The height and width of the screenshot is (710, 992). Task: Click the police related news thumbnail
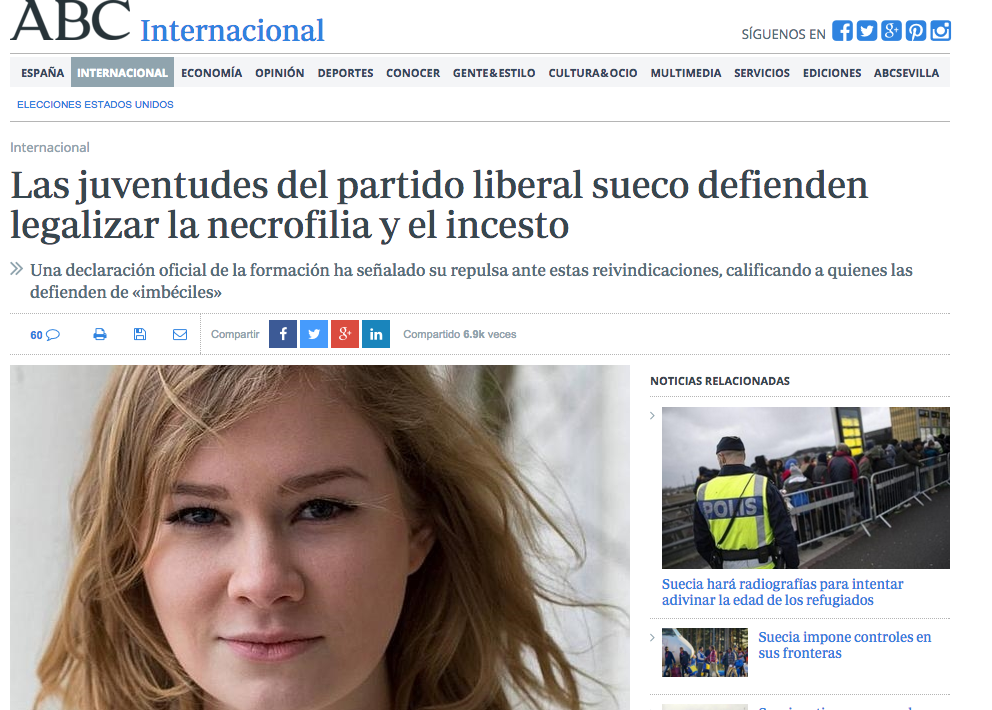(x=805, y=487)
